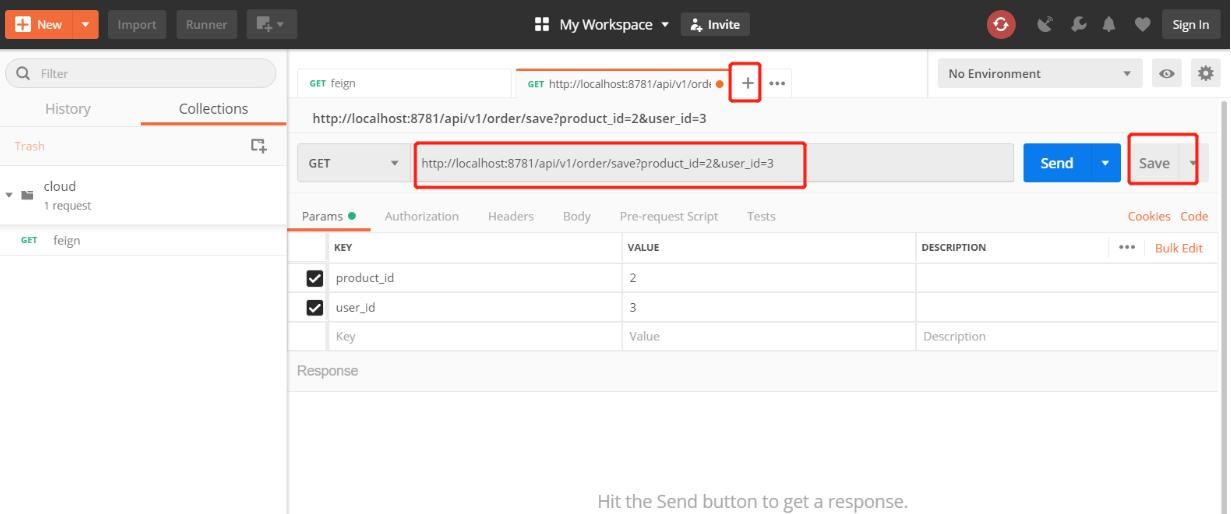This screenshot has height=514, width=1231.
Task: Open the params table column options ellipsis
Action: coord(1127,247)
